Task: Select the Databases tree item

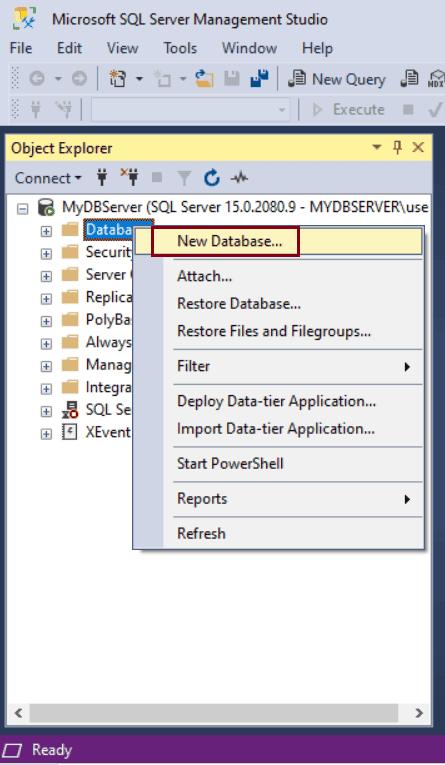Action: [x=109, y=229]
